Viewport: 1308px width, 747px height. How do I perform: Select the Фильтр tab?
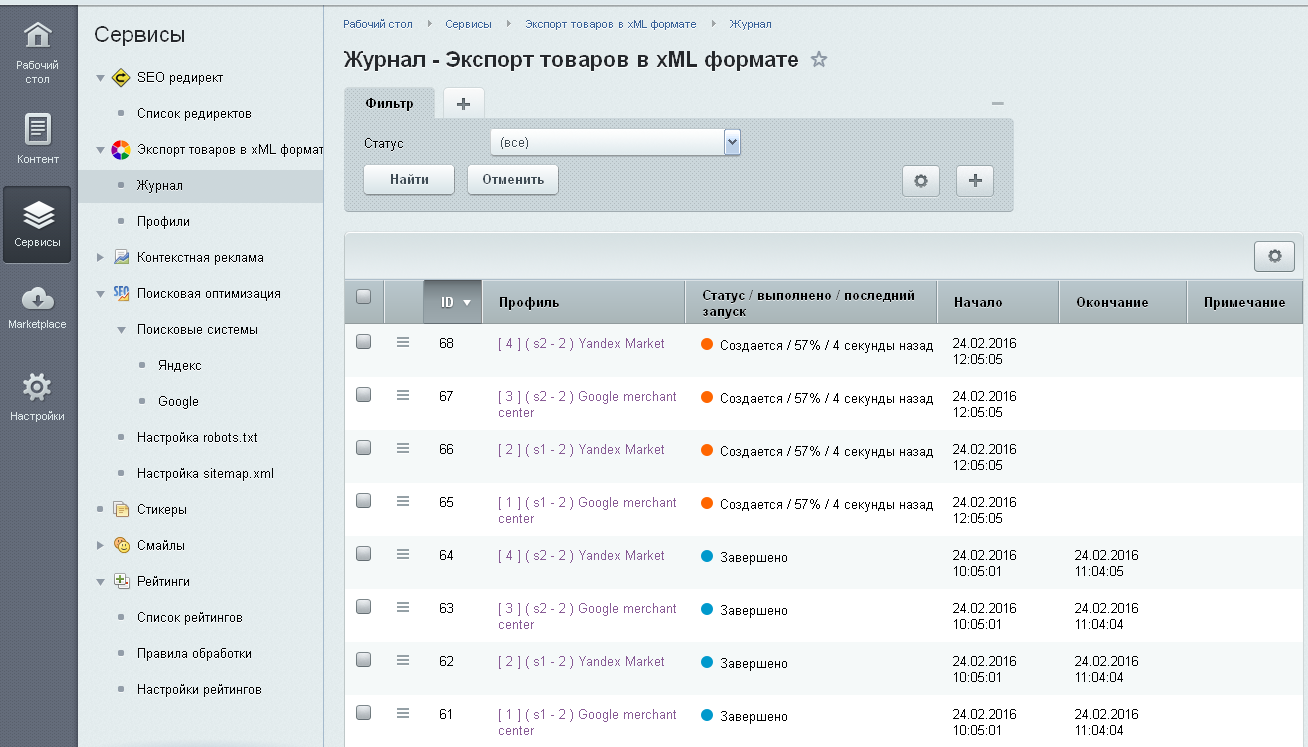(389, 104)
